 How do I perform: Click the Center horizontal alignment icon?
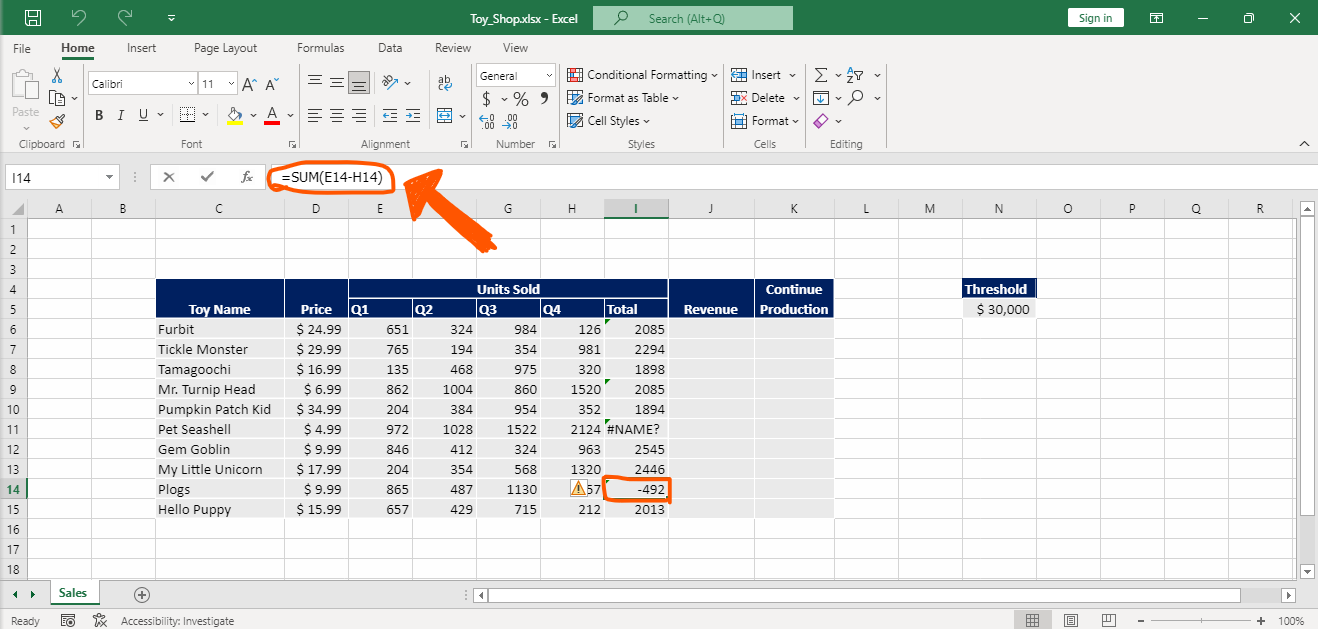[x=337, y=115]
